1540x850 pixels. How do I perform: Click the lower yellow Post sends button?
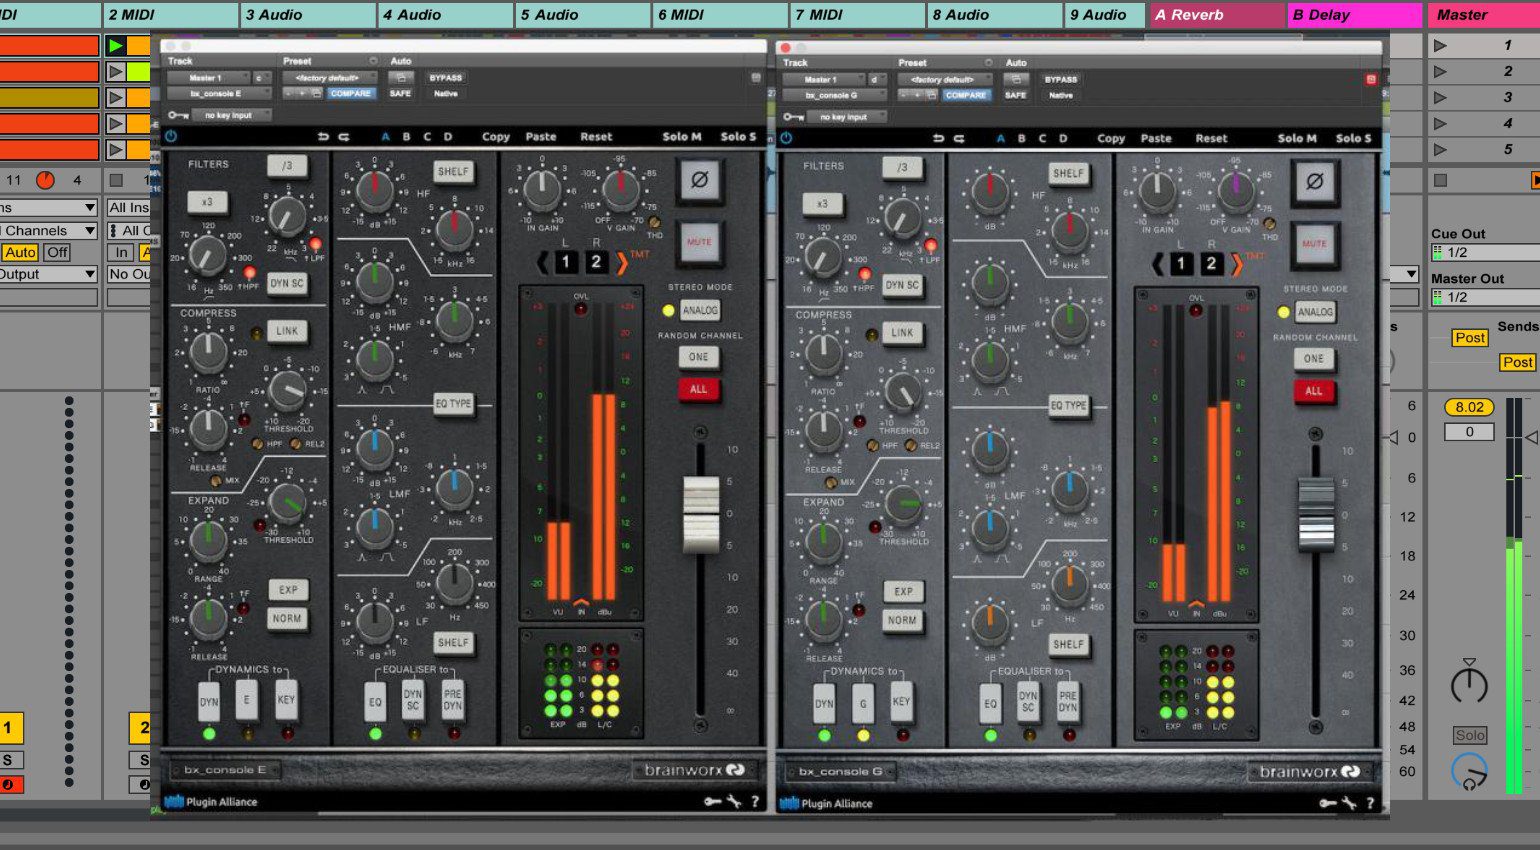[x=1517, y=362]
